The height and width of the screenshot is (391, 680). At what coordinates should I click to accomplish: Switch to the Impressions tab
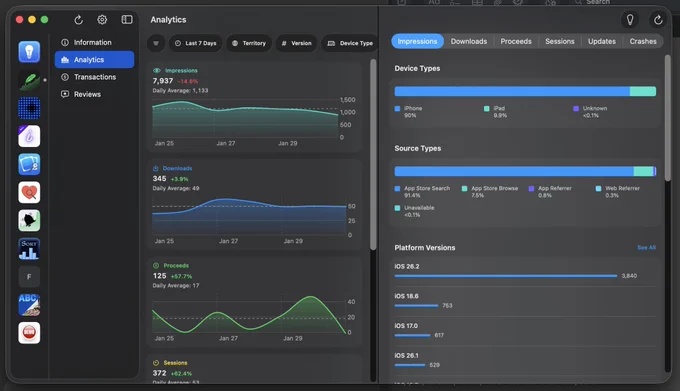(417, 41)
